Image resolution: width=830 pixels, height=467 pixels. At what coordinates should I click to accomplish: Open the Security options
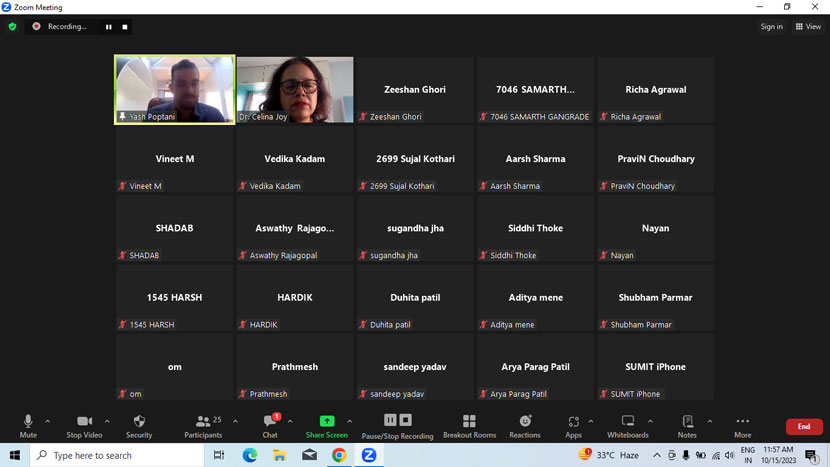(x=139, y=425)
